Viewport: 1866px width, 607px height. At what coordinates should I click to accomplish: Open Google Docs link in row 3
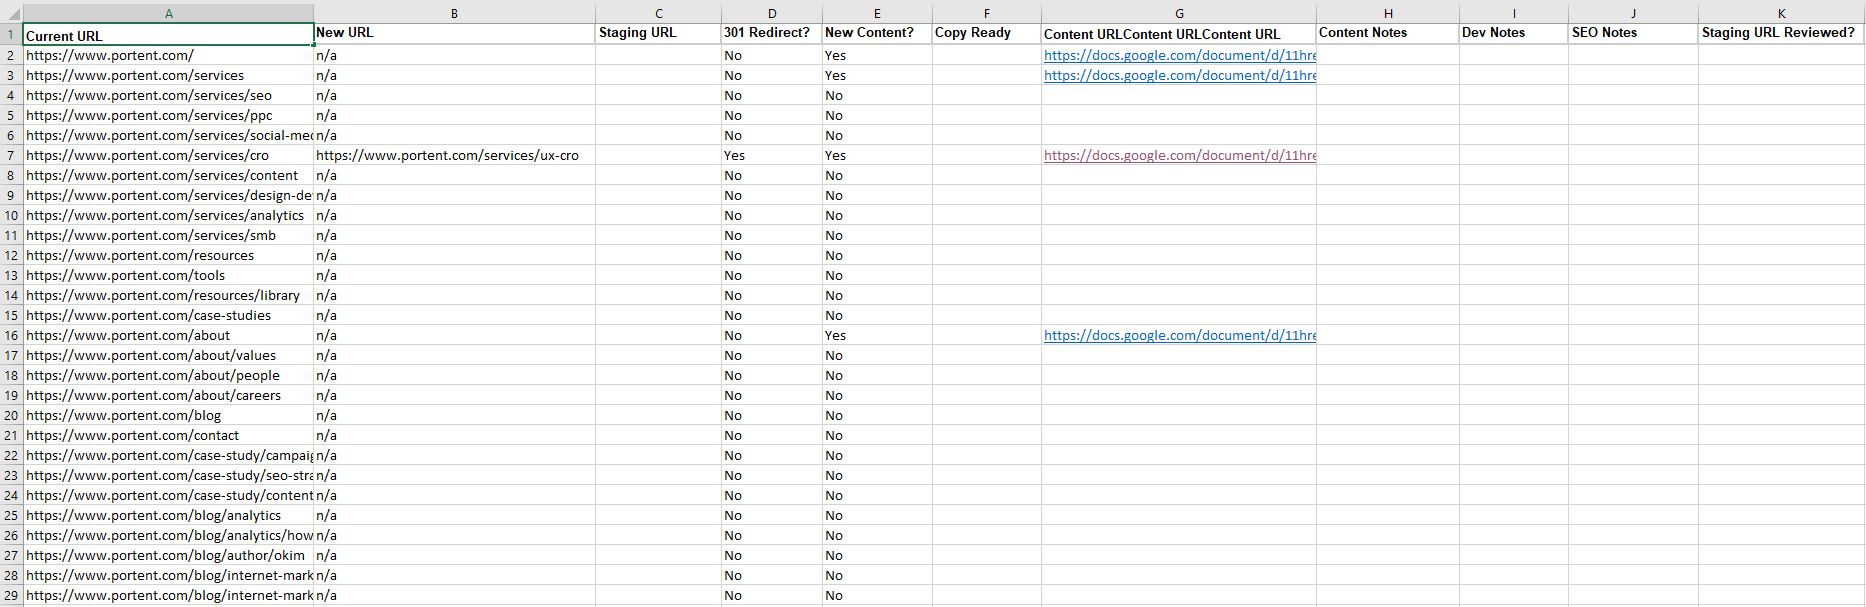tap(1180, 75)
